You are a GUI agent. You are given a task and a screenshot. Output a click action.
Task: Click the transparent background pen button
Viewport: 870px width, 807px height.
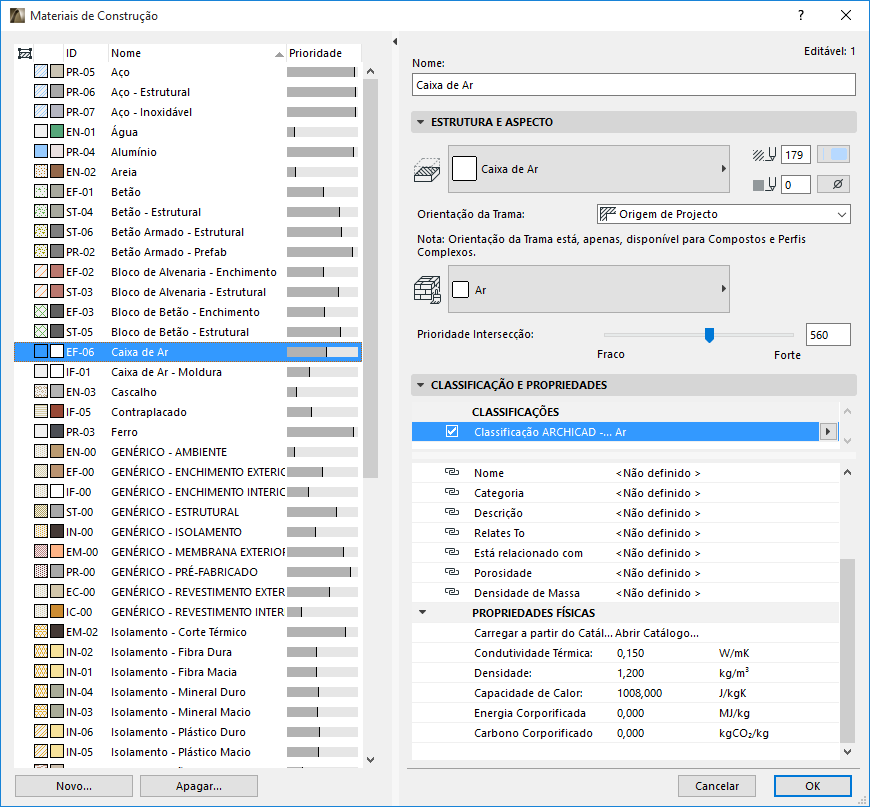(x=833, y=184)
